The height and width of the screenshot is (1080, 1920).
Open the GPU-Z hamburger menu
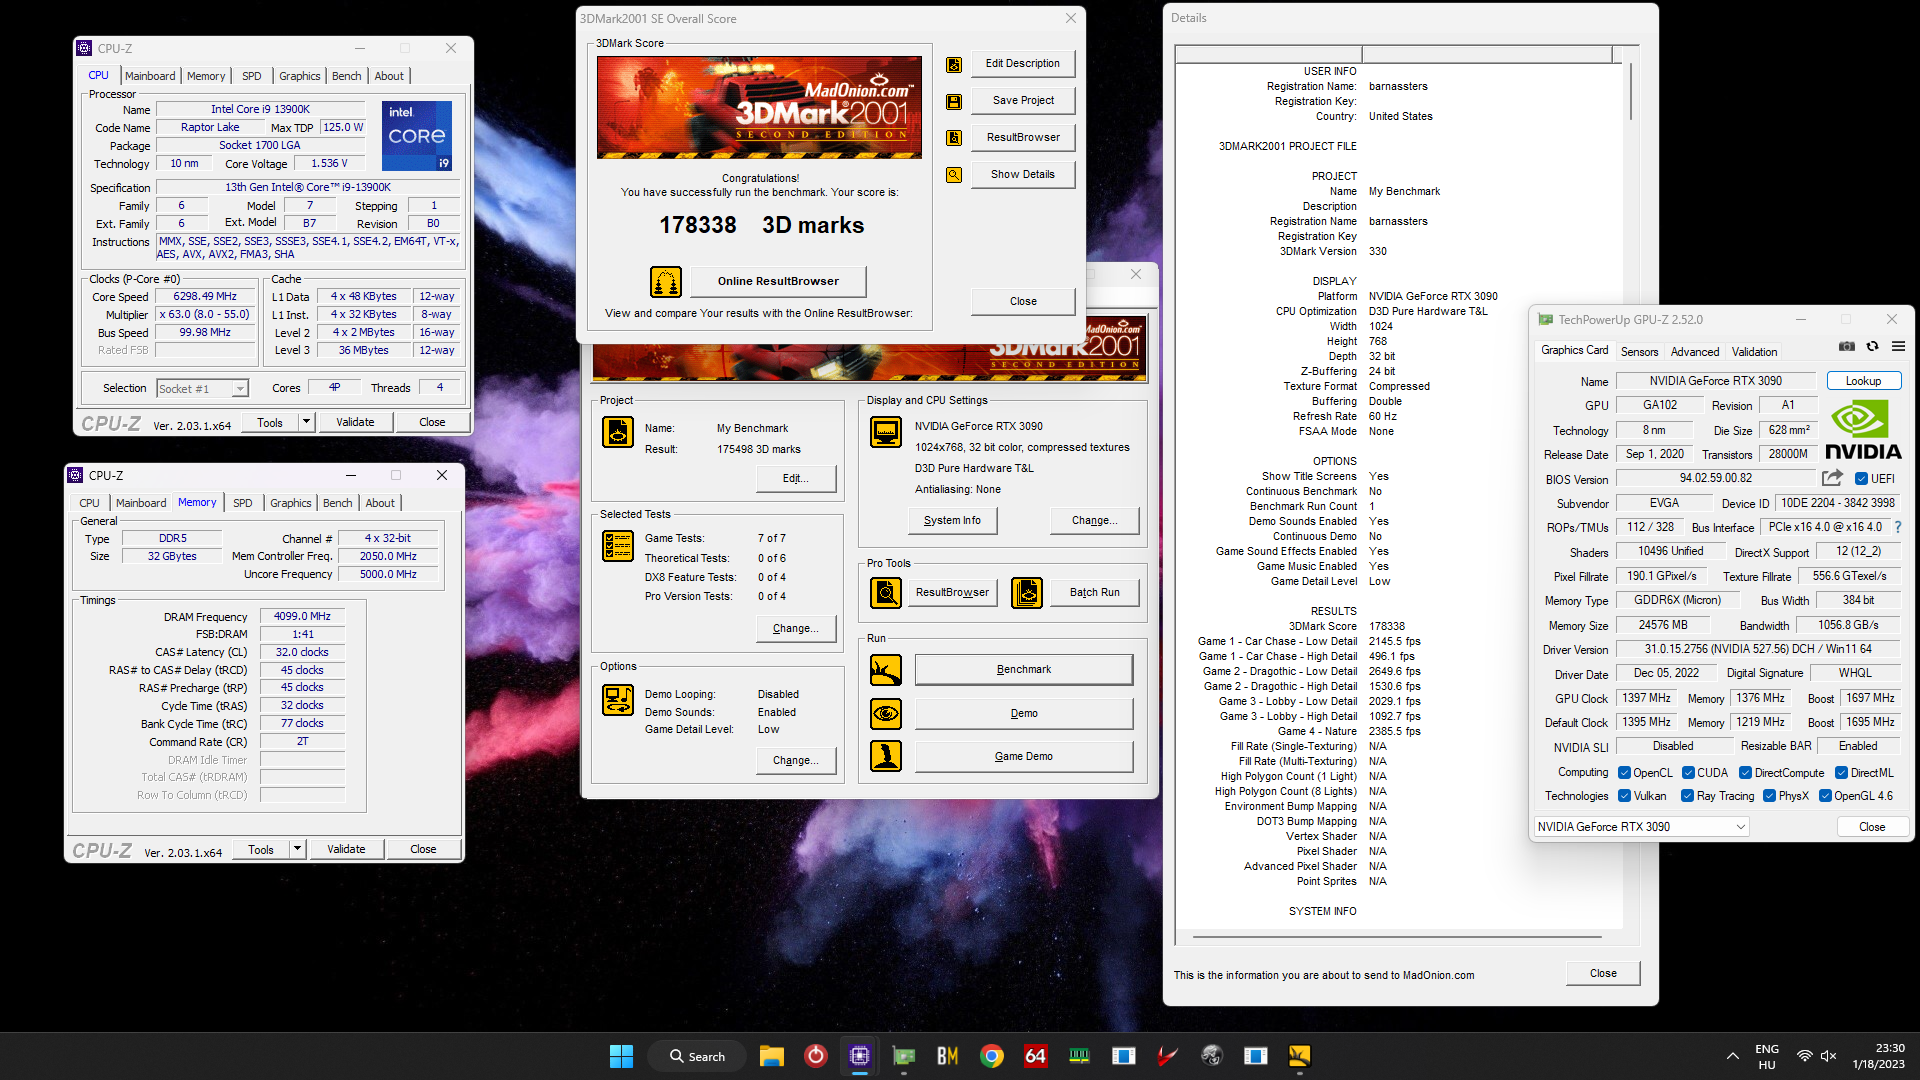(x=1898, y=347)
